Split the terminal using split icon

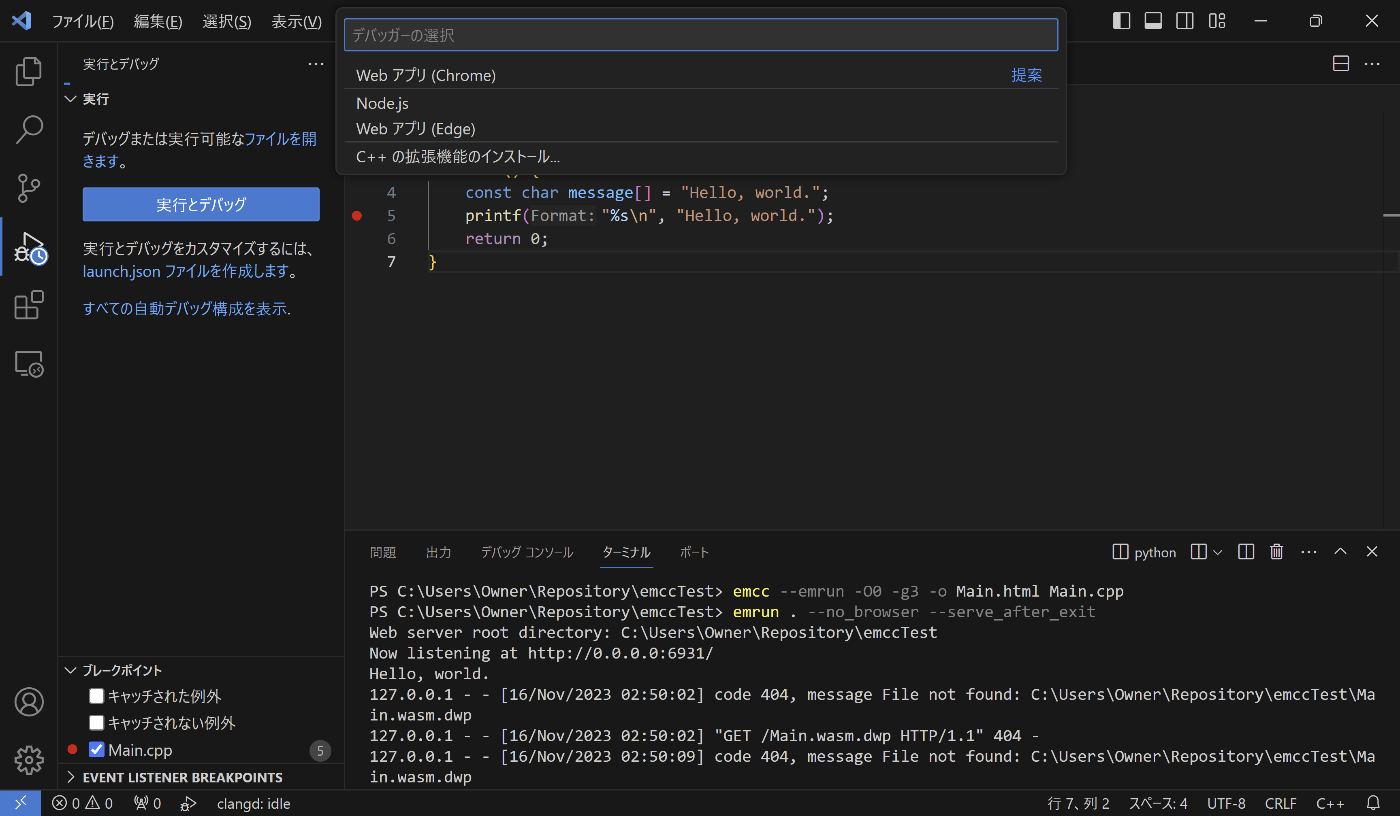[x=1246, y=552]
